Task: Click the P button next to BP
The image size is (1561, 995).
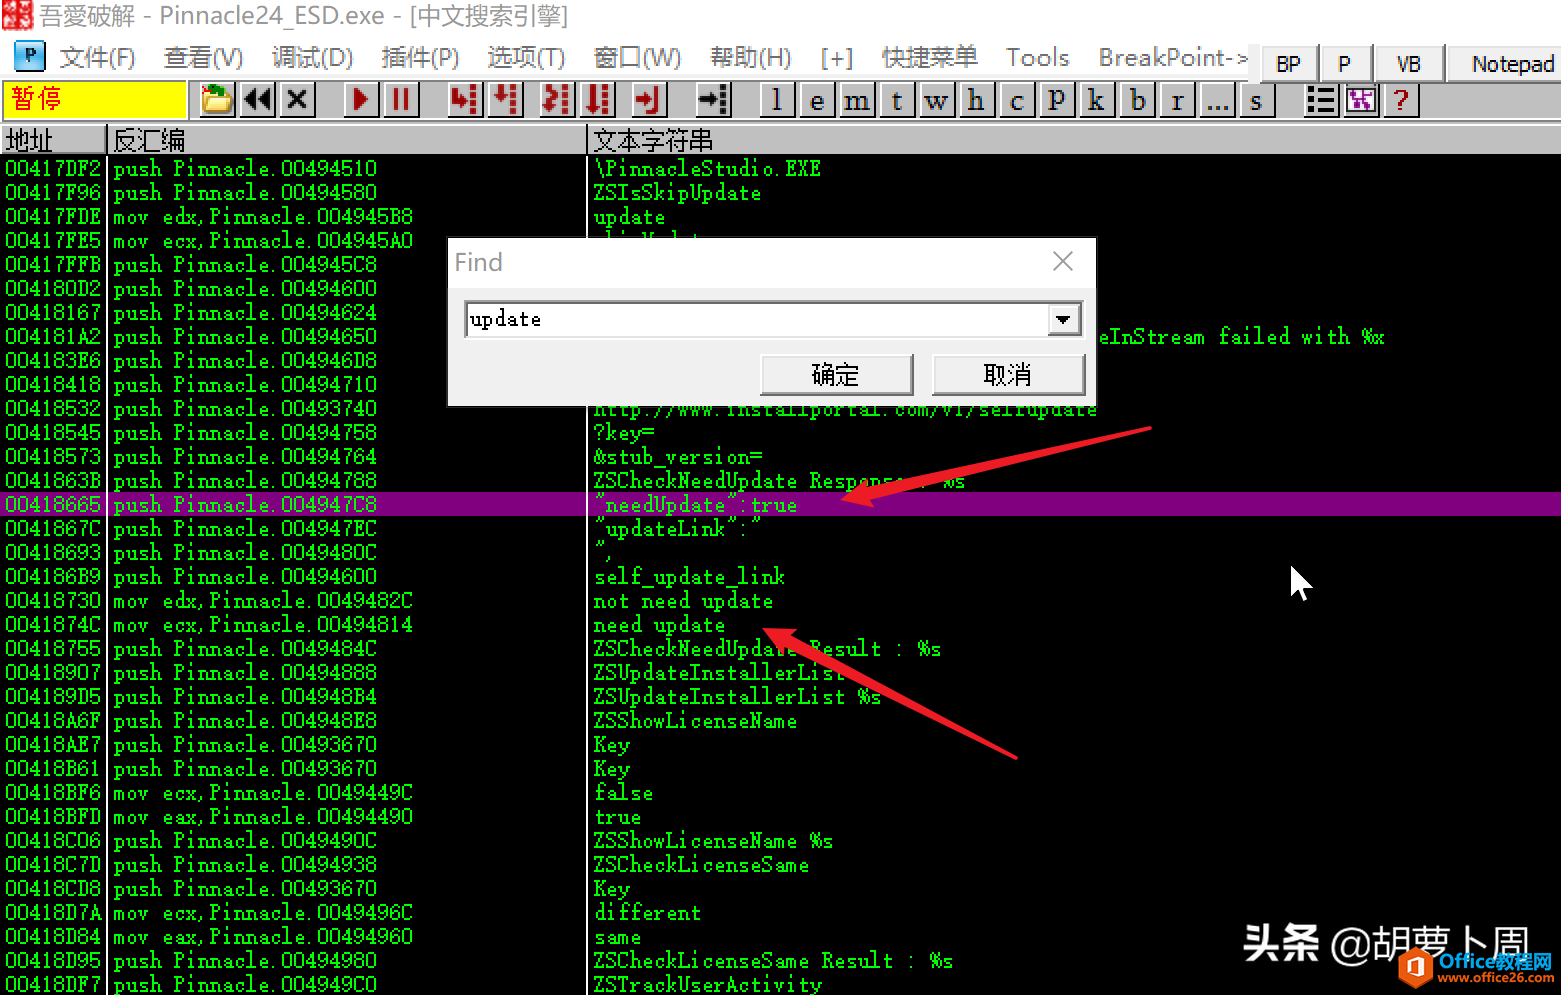Action: pos(1344,64)
